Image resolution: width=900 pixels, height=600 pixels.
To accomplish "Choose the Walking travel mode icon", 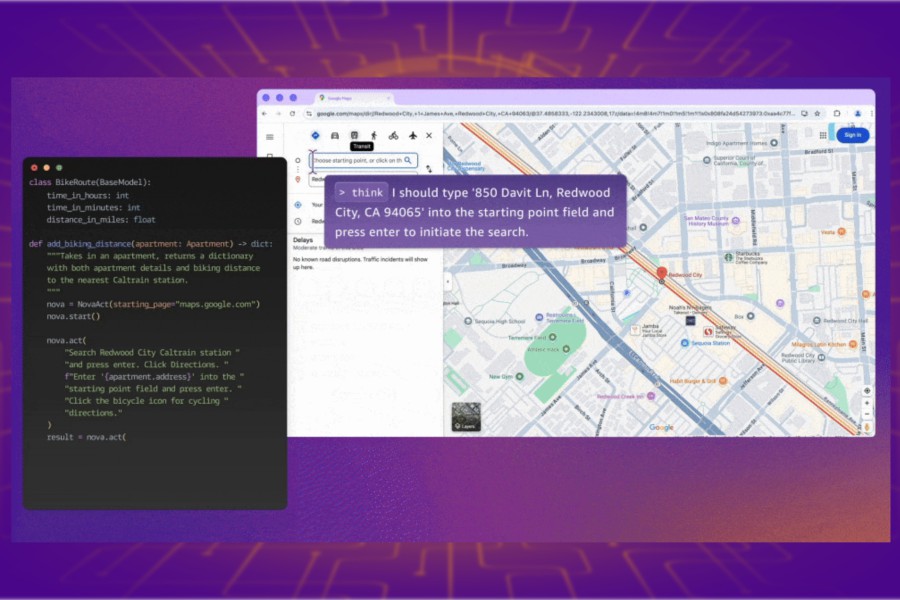I will tap(374, 136).
